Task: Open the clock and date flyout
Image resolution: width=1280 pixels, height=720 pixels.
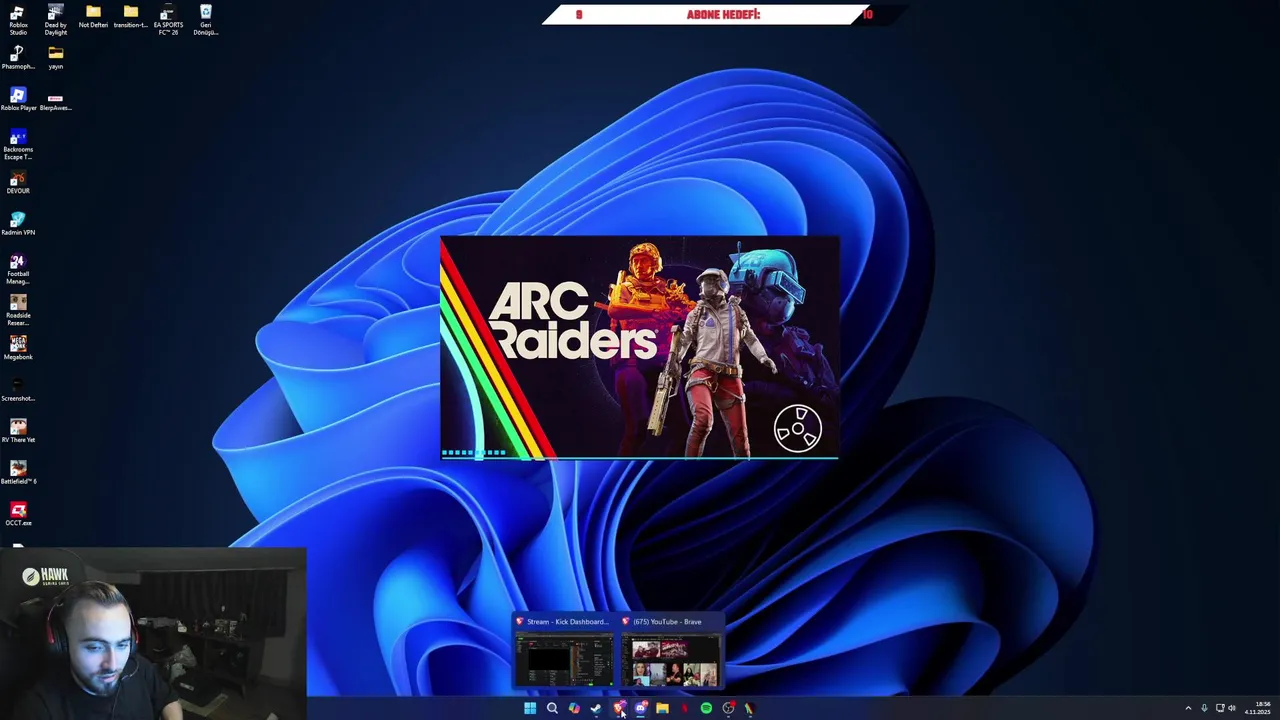Action: pos(1258,708)
